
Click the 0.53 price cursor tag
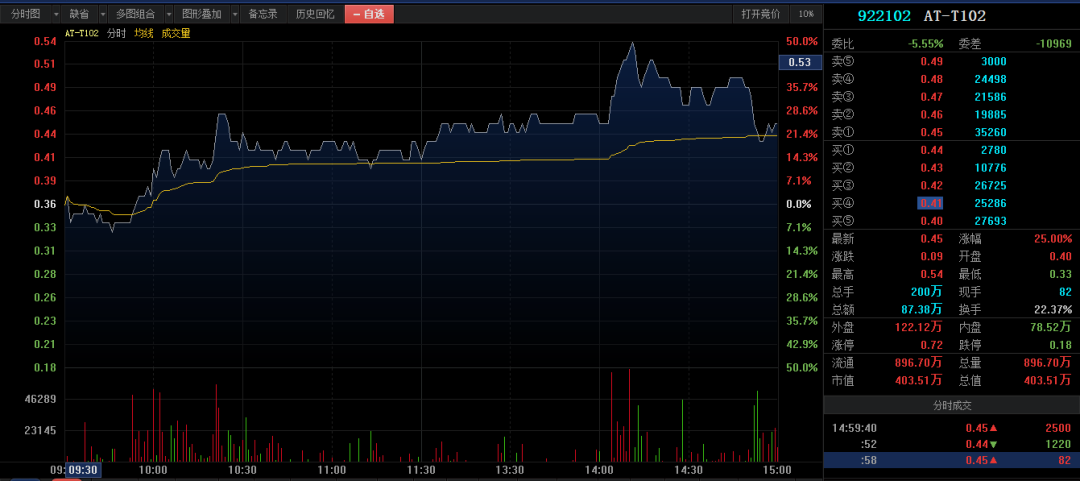(x=800, y=63)
